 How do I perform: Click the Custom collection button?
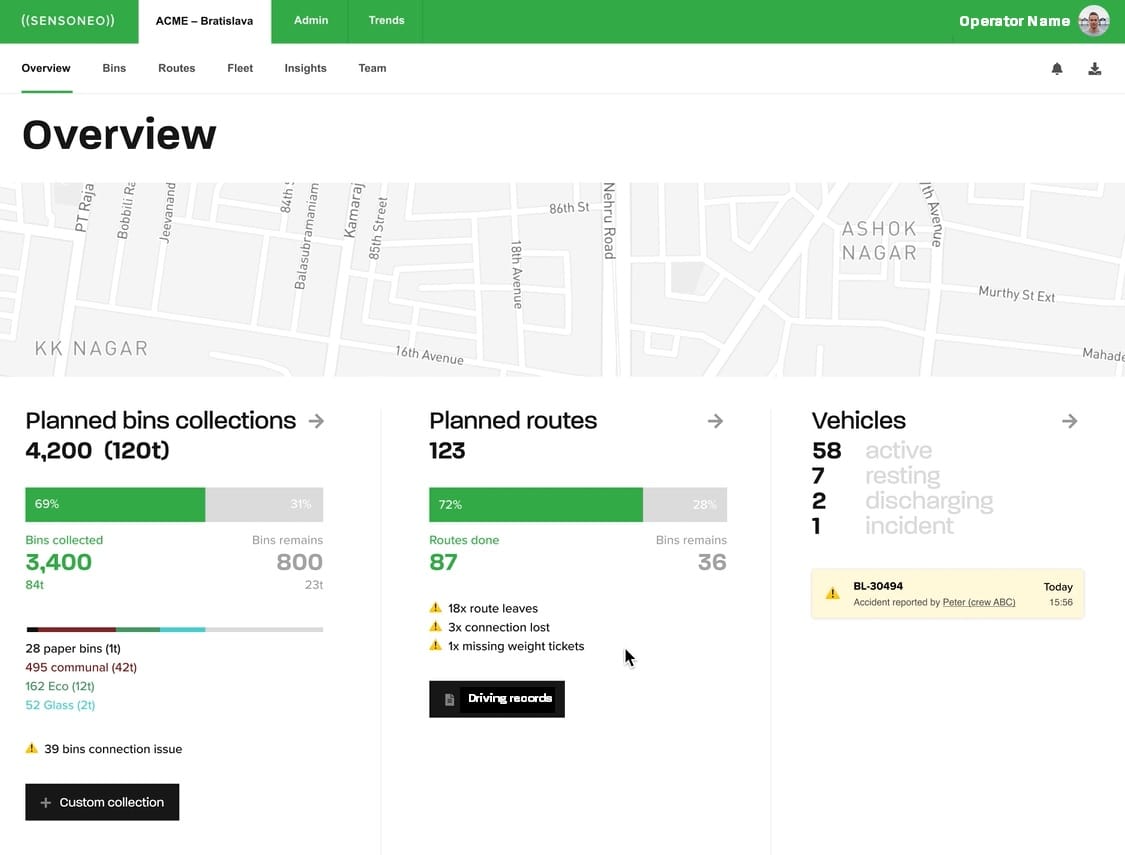102,802
